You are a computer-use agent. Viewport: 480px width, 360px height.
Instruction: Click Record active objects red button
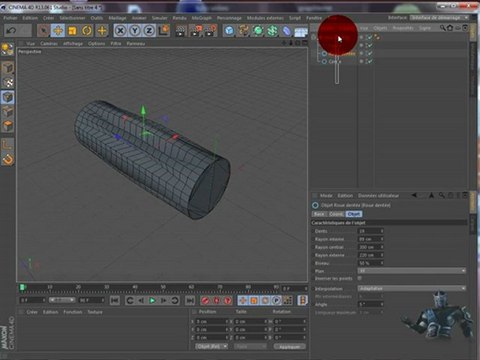205,301
